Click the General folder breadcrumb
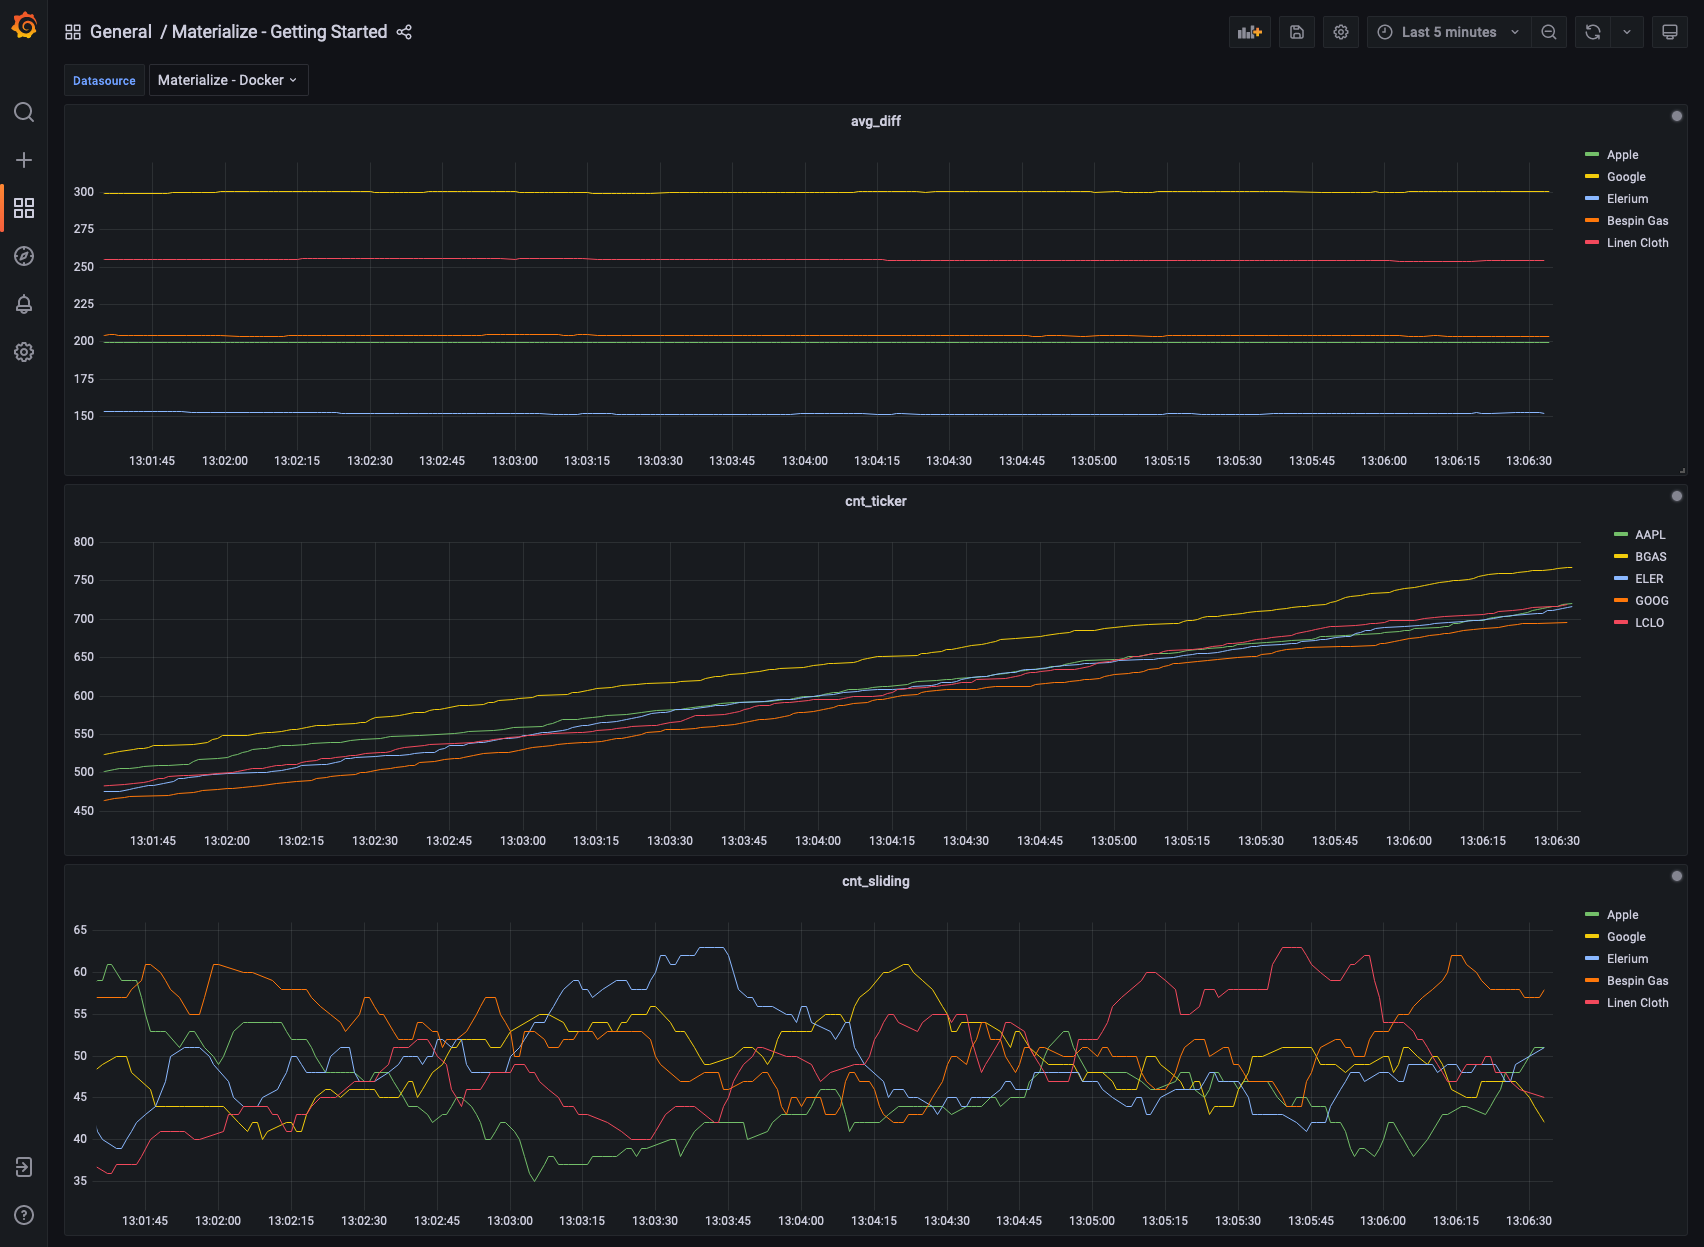The image size is (1704, 1247). pyautogui.click(x=121, y=32)
